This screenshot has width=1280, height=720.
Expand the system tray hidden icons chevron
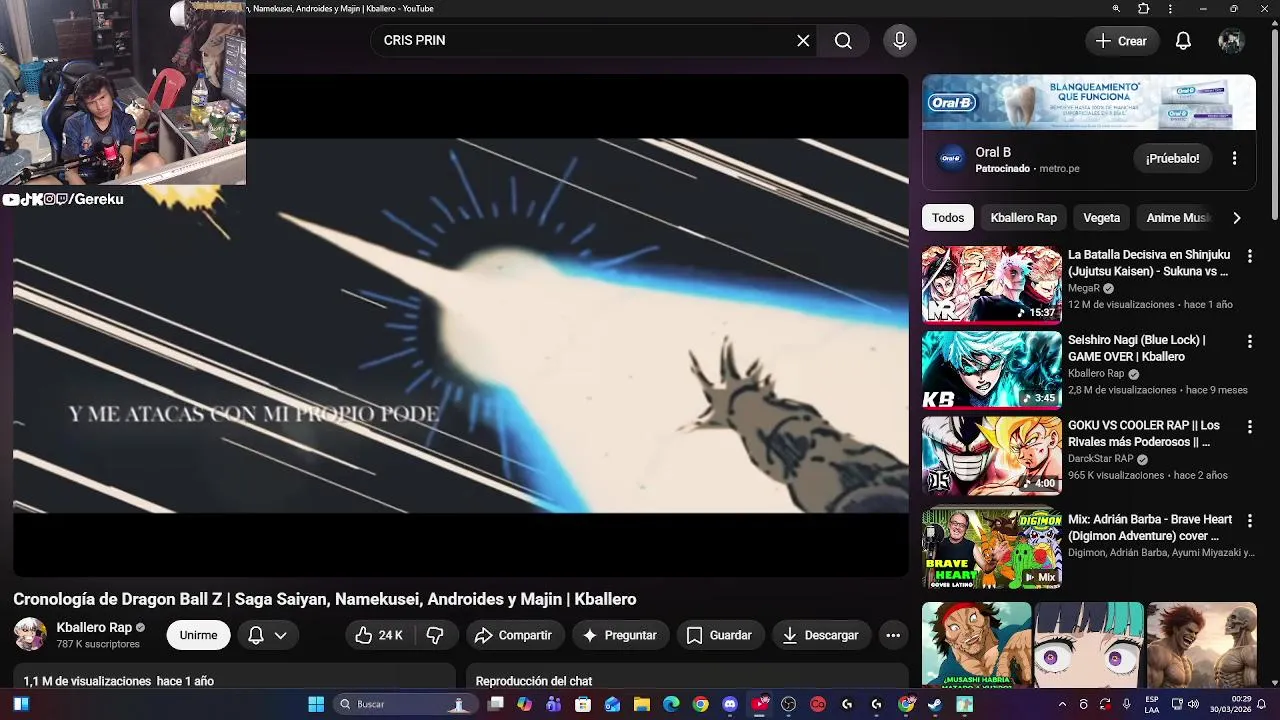(x=1062, y=704)
